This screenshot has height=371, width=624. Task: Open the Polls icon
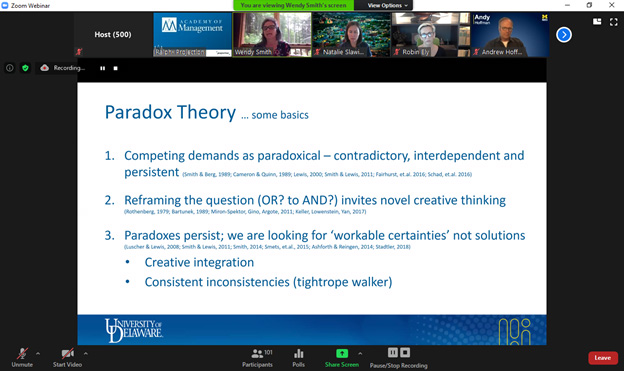pos(298,357)
